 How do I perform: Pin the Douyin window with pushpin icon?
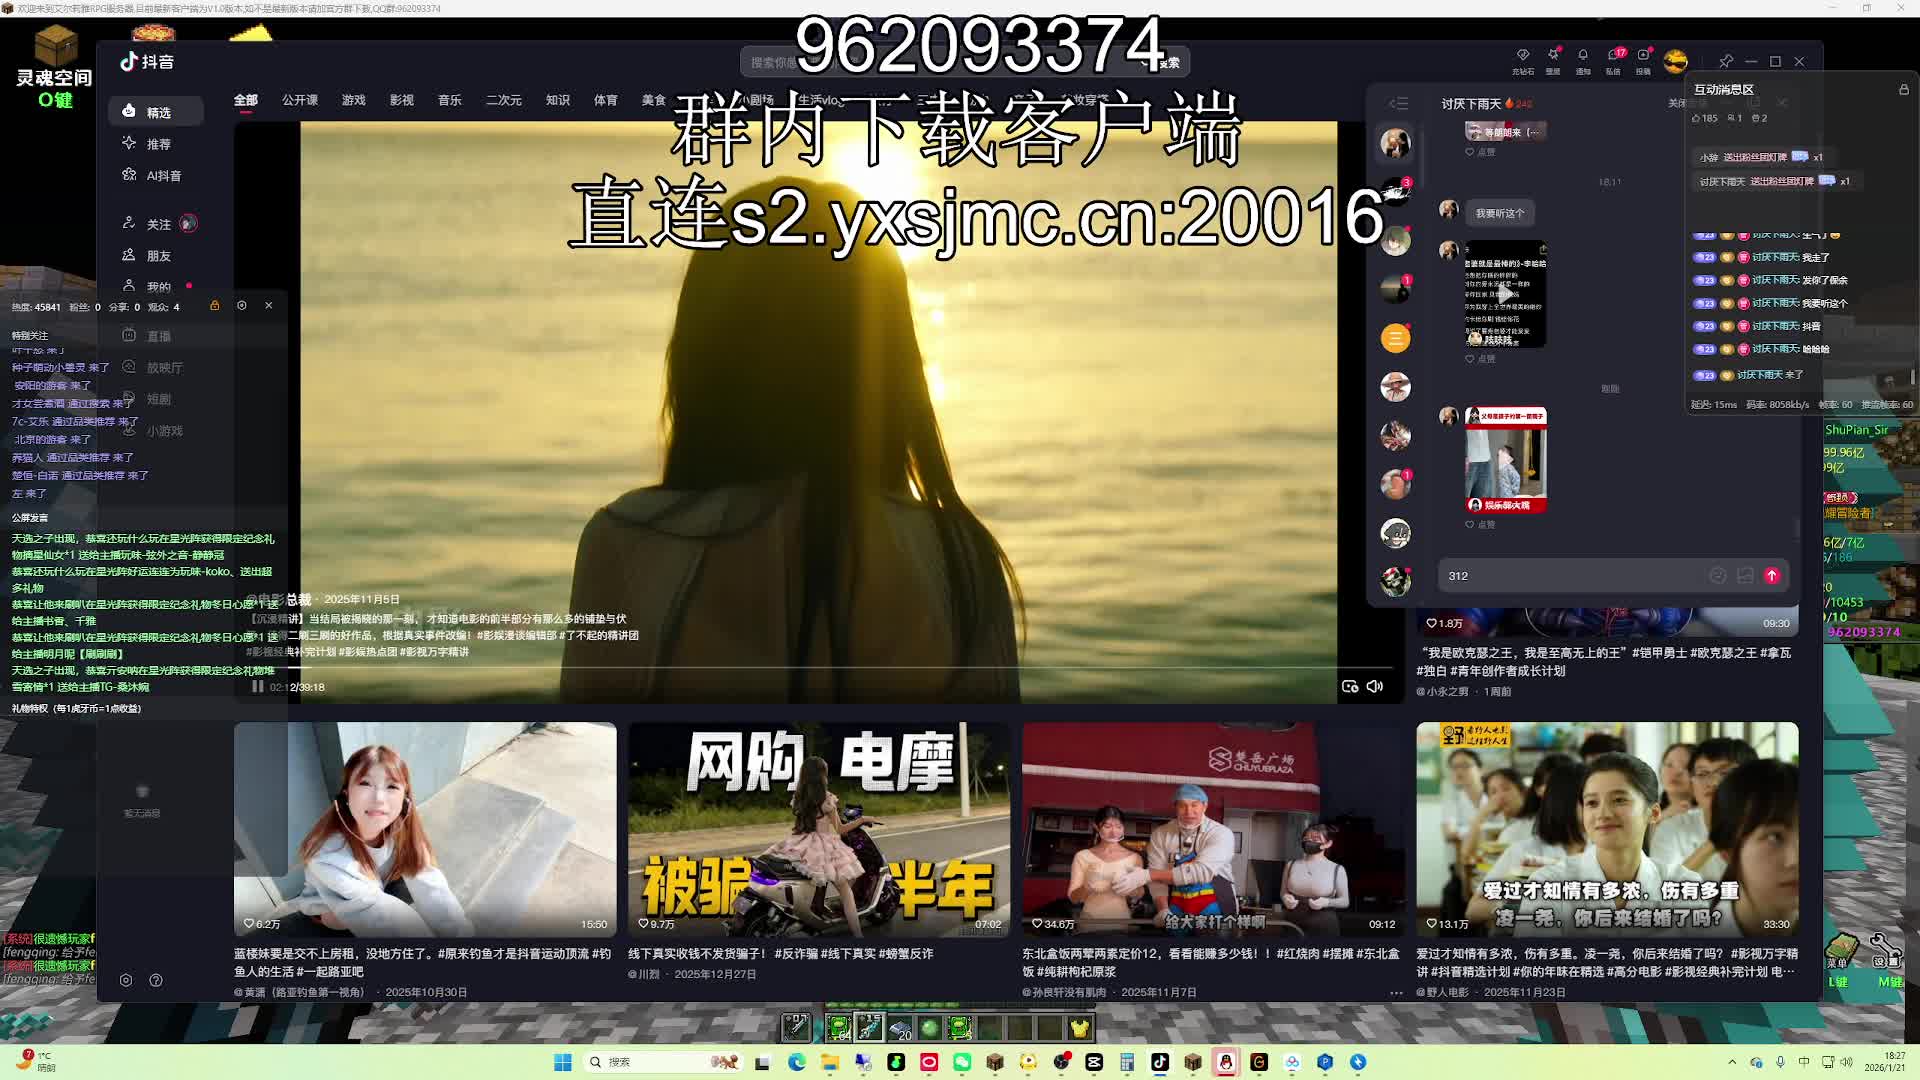[1726, 61]
